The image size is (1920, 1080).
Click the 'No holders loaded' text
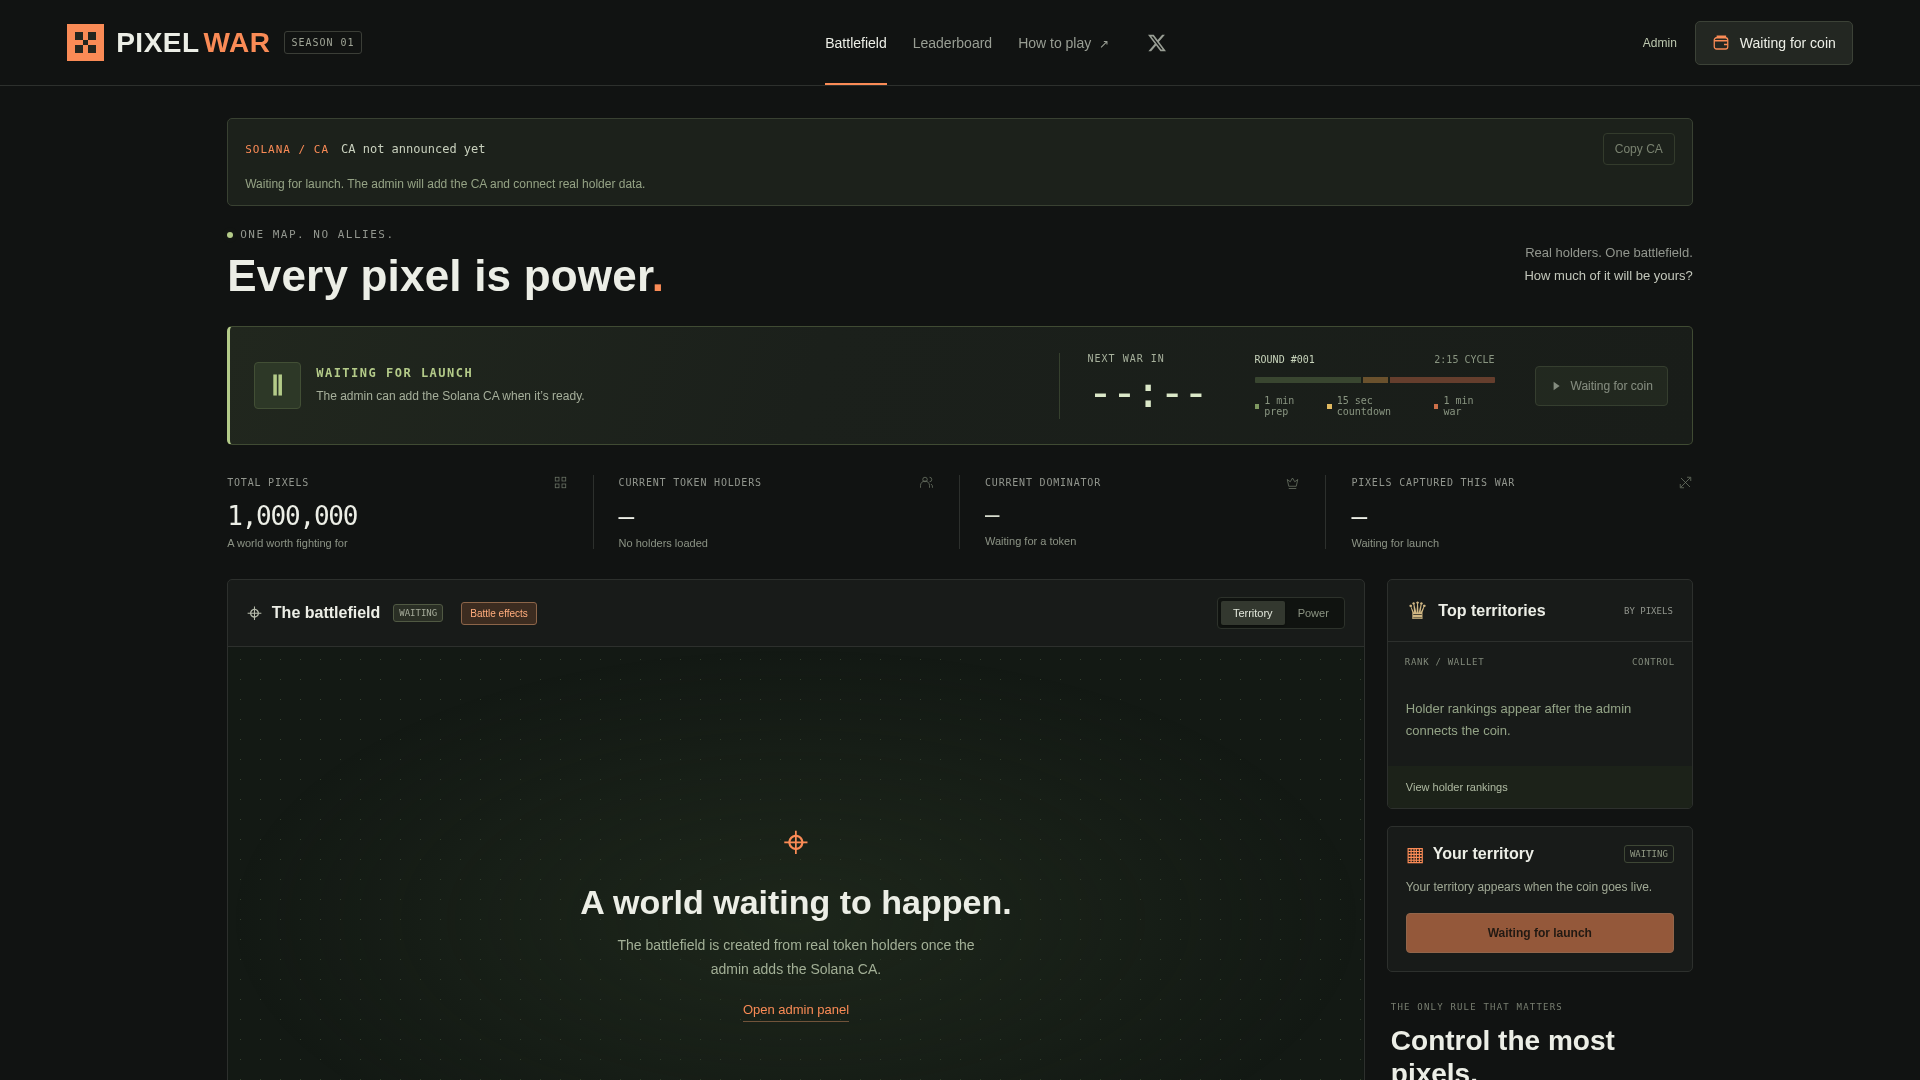(663, 543)
